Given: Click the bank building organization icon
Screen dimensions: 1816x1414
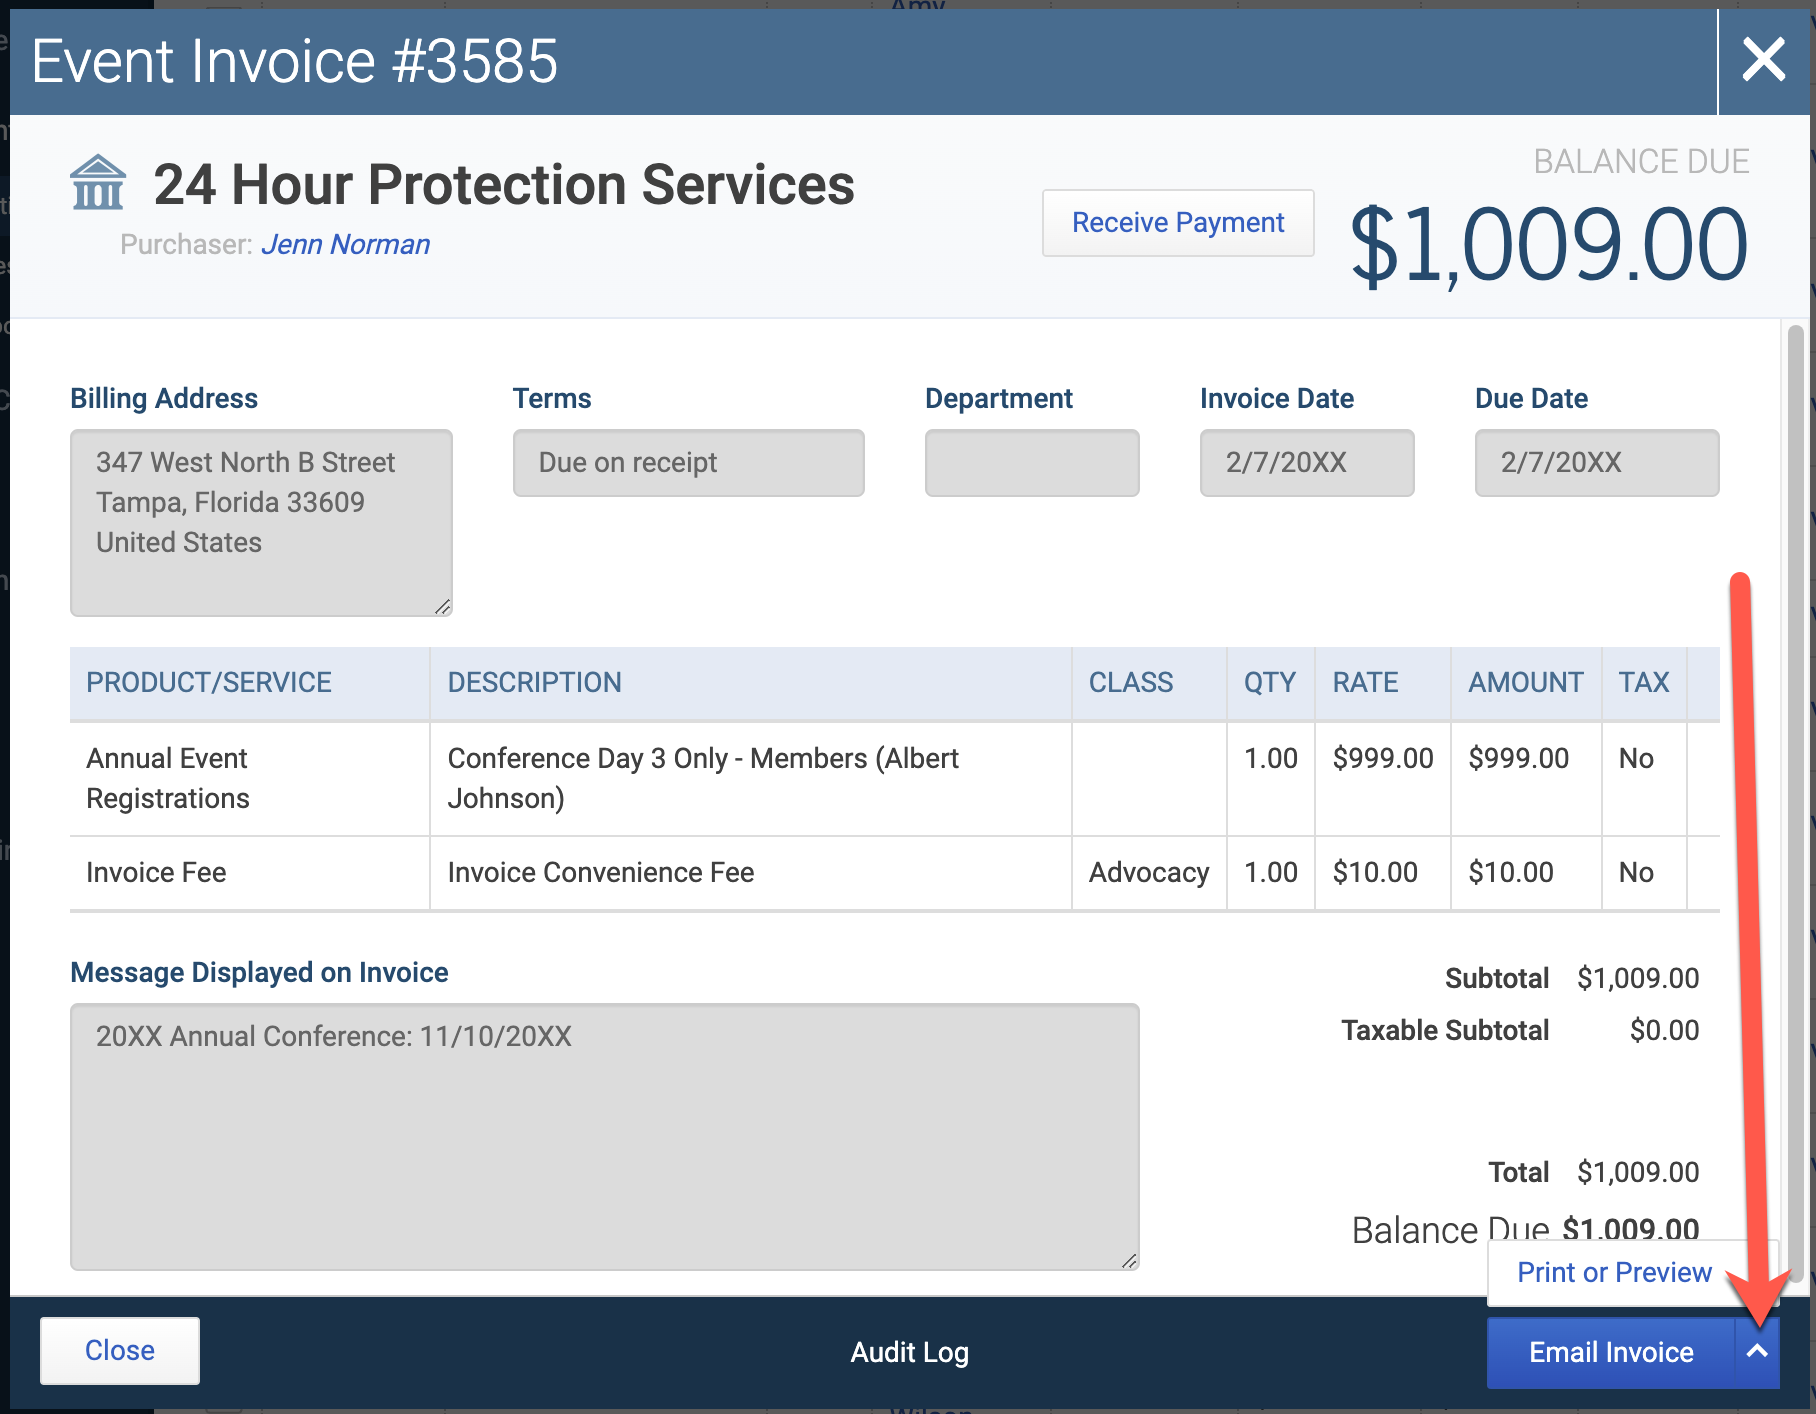Looking at the screenshot, I should (x=98, y=183).
